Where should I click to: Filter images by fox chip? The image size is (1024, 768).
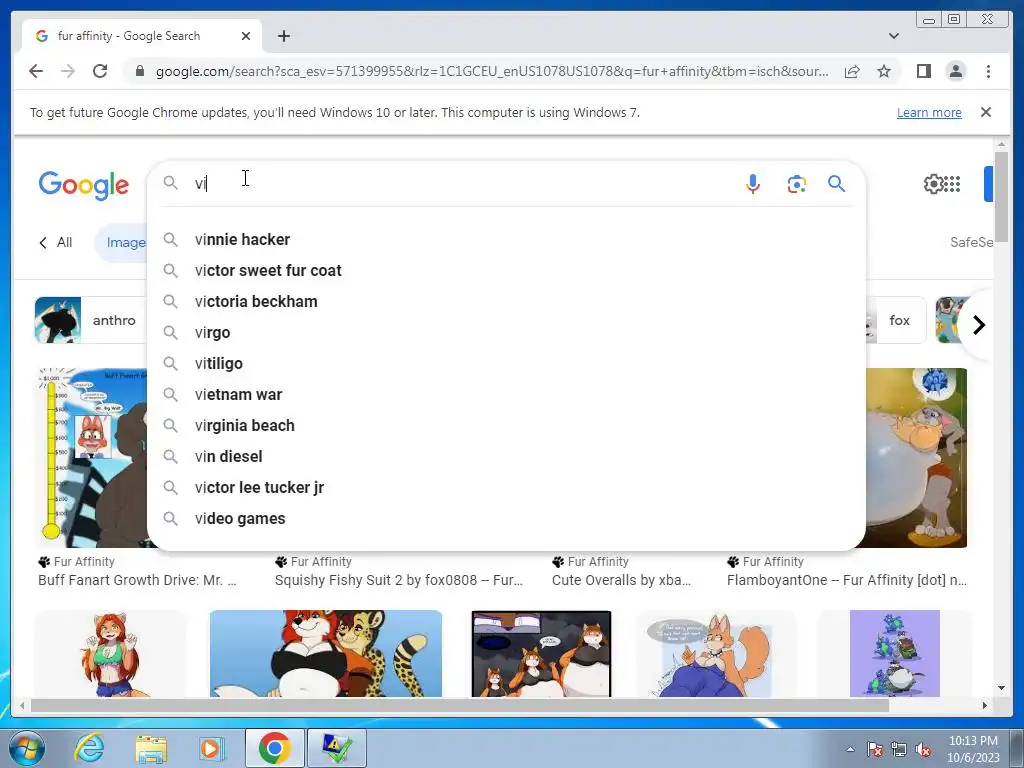896,320
